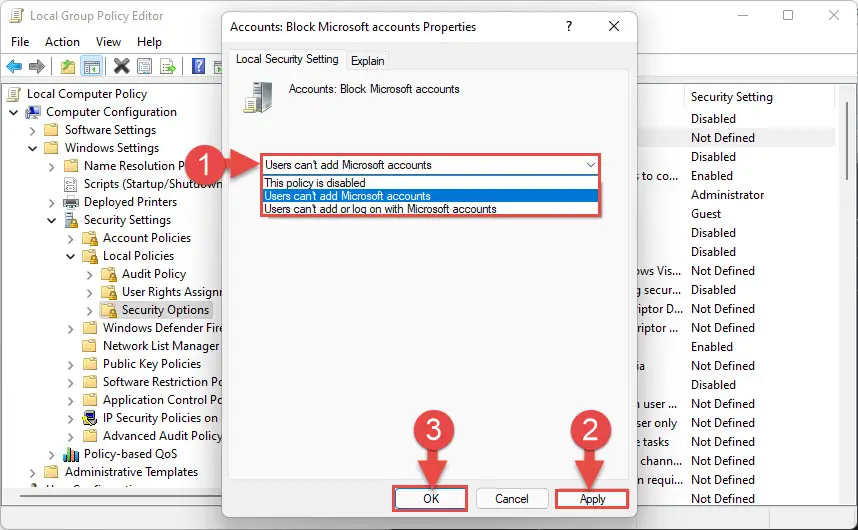This screenshot has width=858, height=530.
Task: Expand the Administrative Templates node
Action: pos(32,472)
